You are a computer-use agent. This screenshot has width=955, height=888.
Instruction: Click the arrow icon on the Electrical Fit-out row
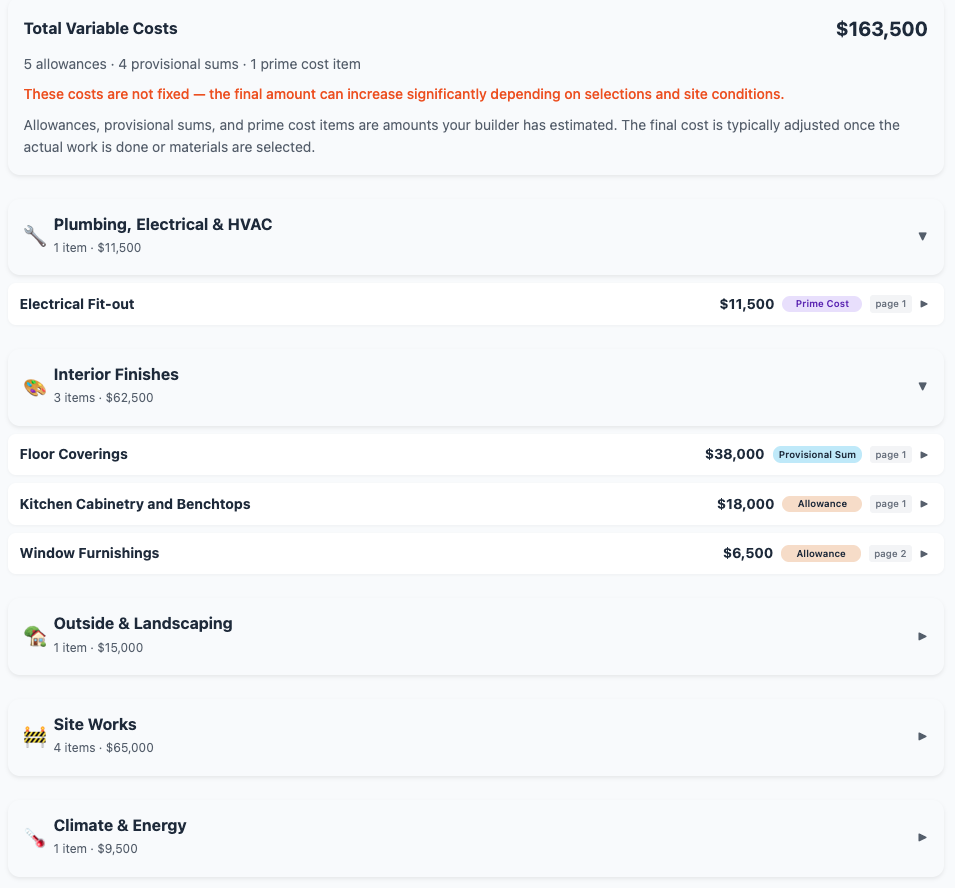point(924,303)
